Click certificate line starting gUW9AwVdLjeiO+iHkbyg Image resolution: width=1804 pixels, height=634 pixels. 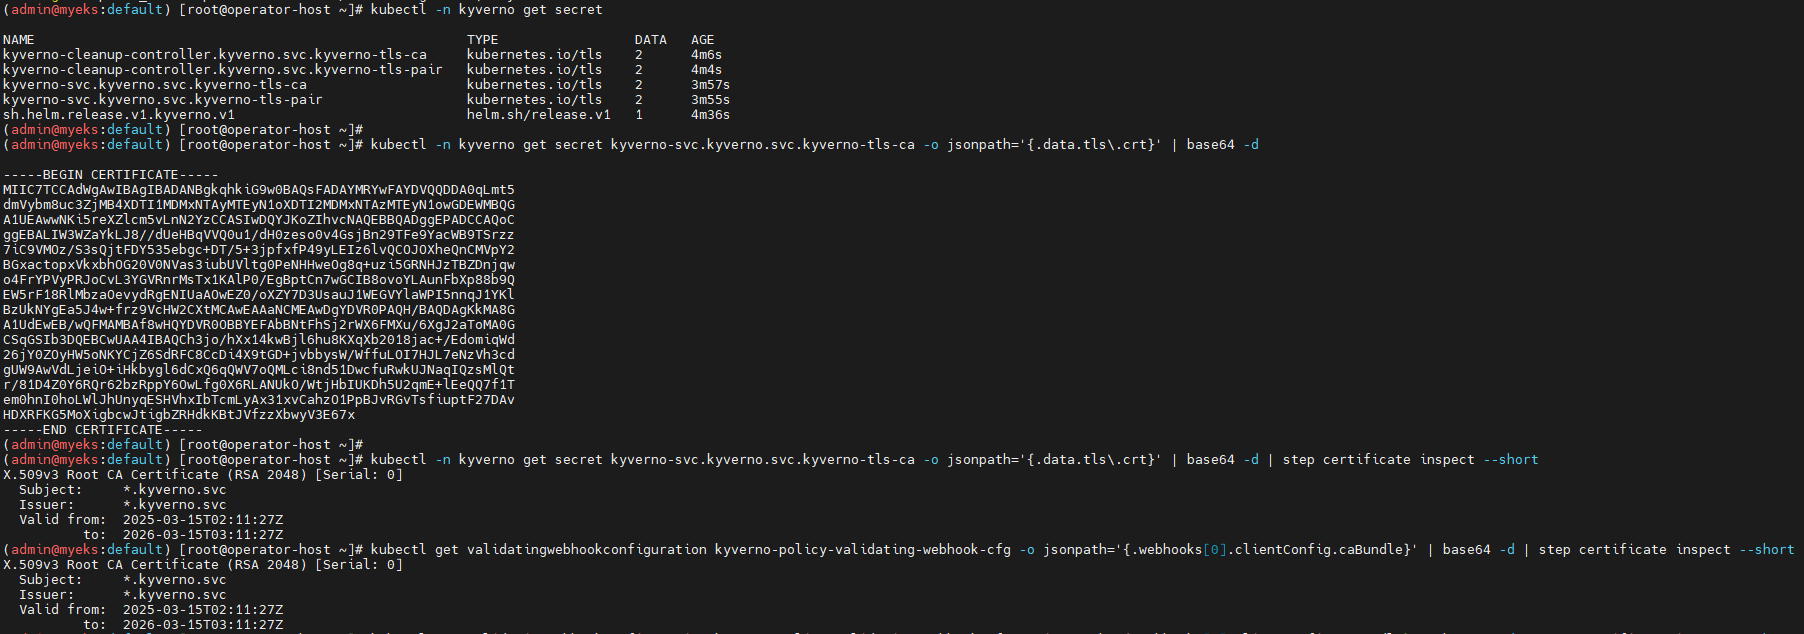259,370
